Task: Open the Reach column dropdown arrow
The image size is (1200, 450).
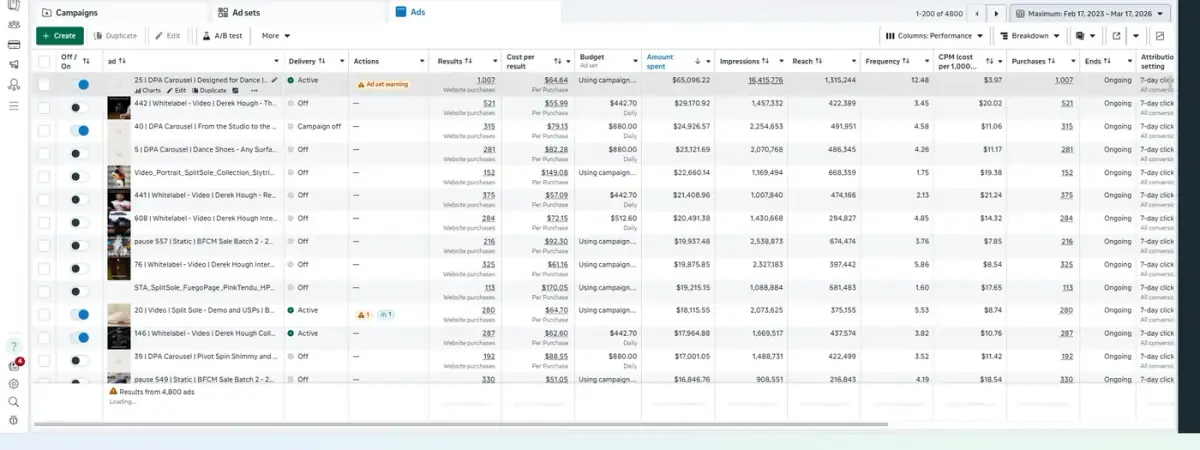Action: pyautogui.click(x=855, y=61)
